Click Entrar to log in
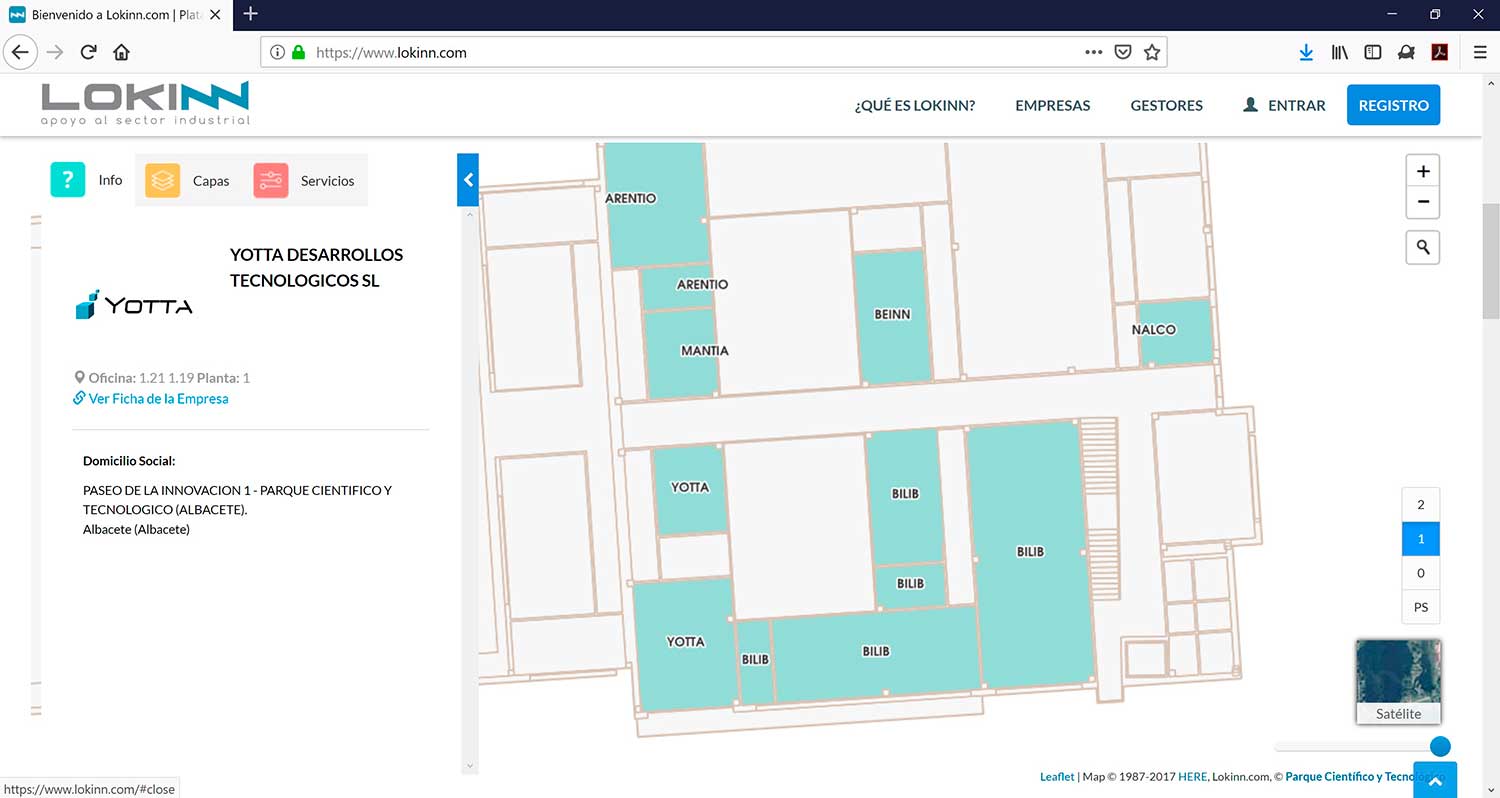Viewport: 1500px width, 798px height. click(1284, 105)
